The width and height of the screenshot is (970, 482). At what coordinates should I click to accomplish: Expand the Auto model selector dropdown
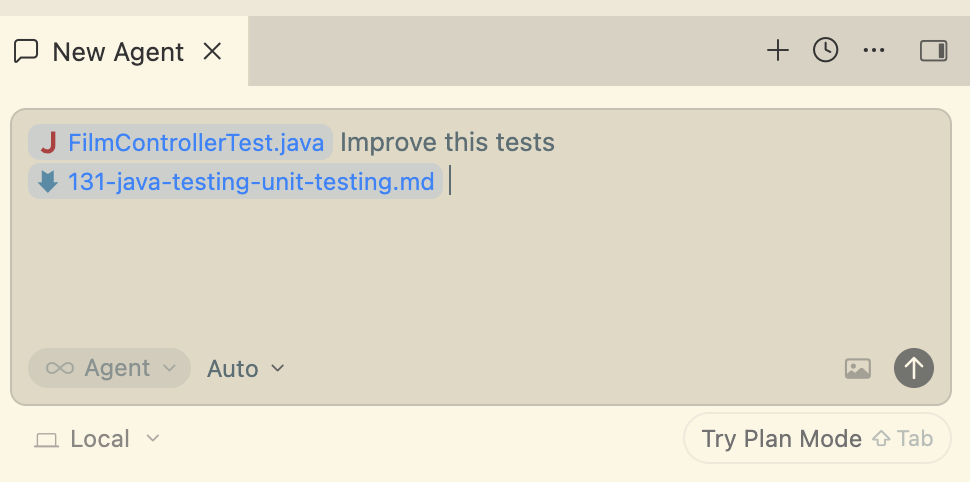(246, 368)
